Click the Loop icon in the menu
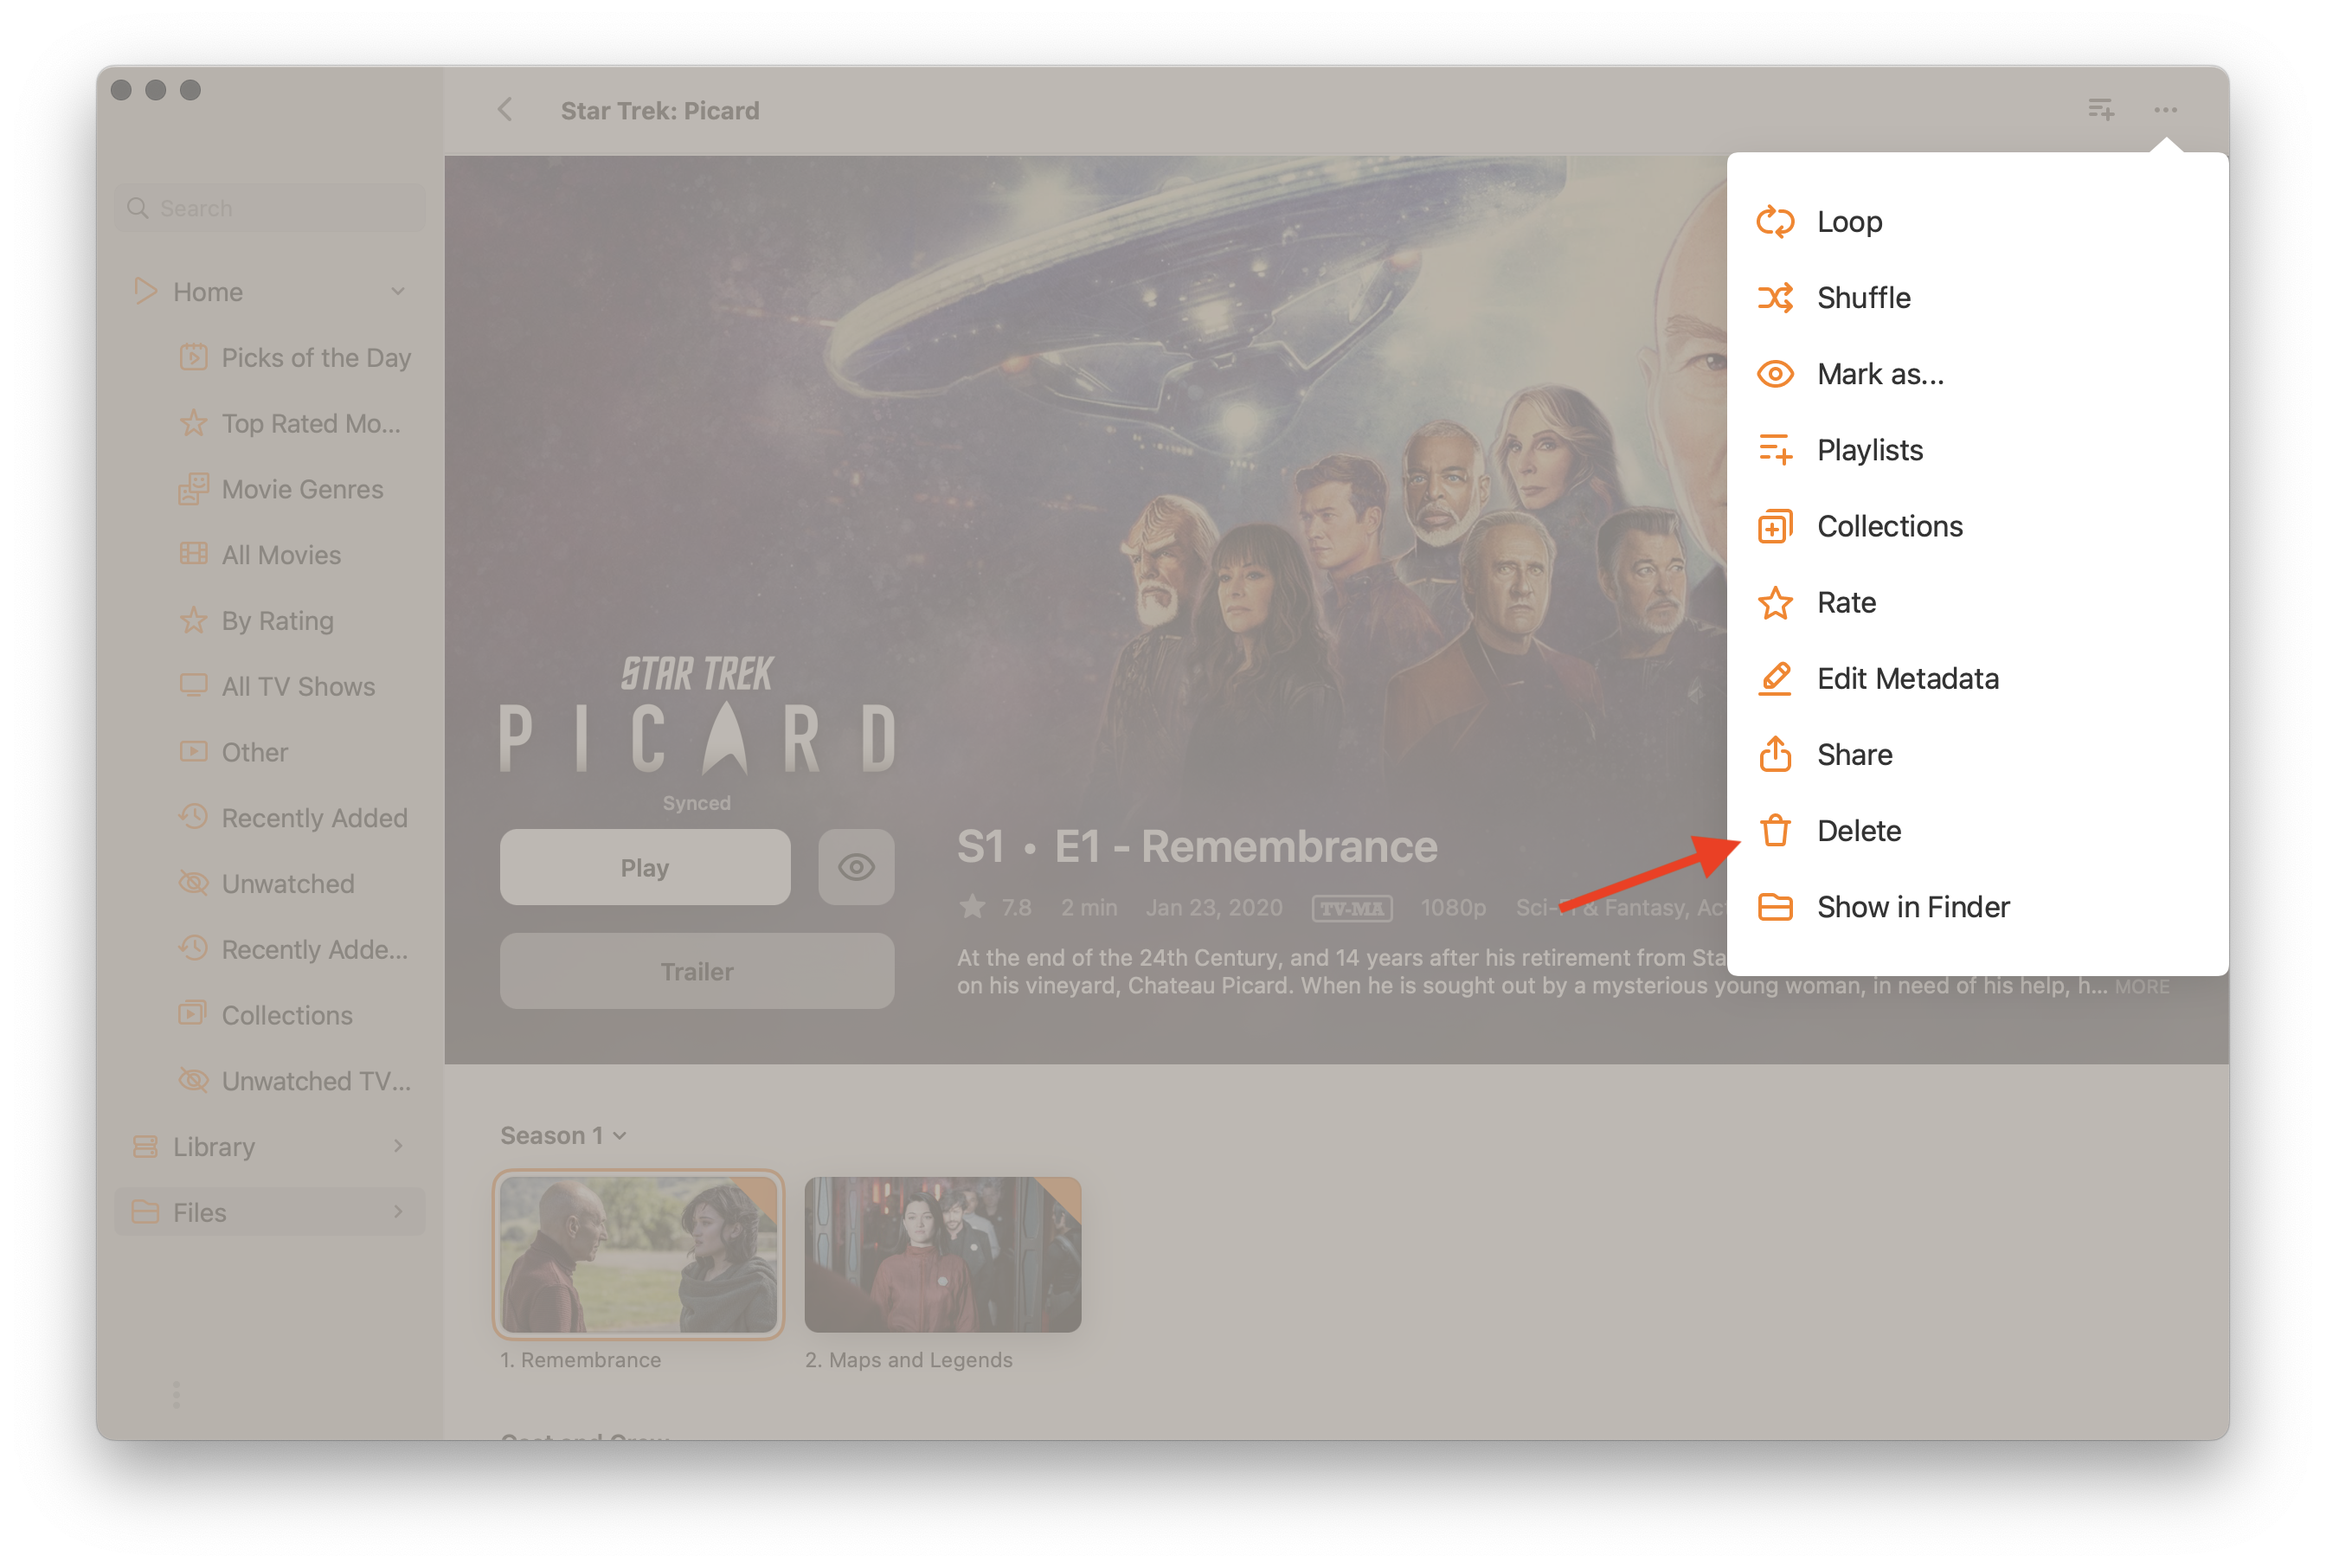The width and height of the screenshot is (2326, 1568). coord(1775,221)
